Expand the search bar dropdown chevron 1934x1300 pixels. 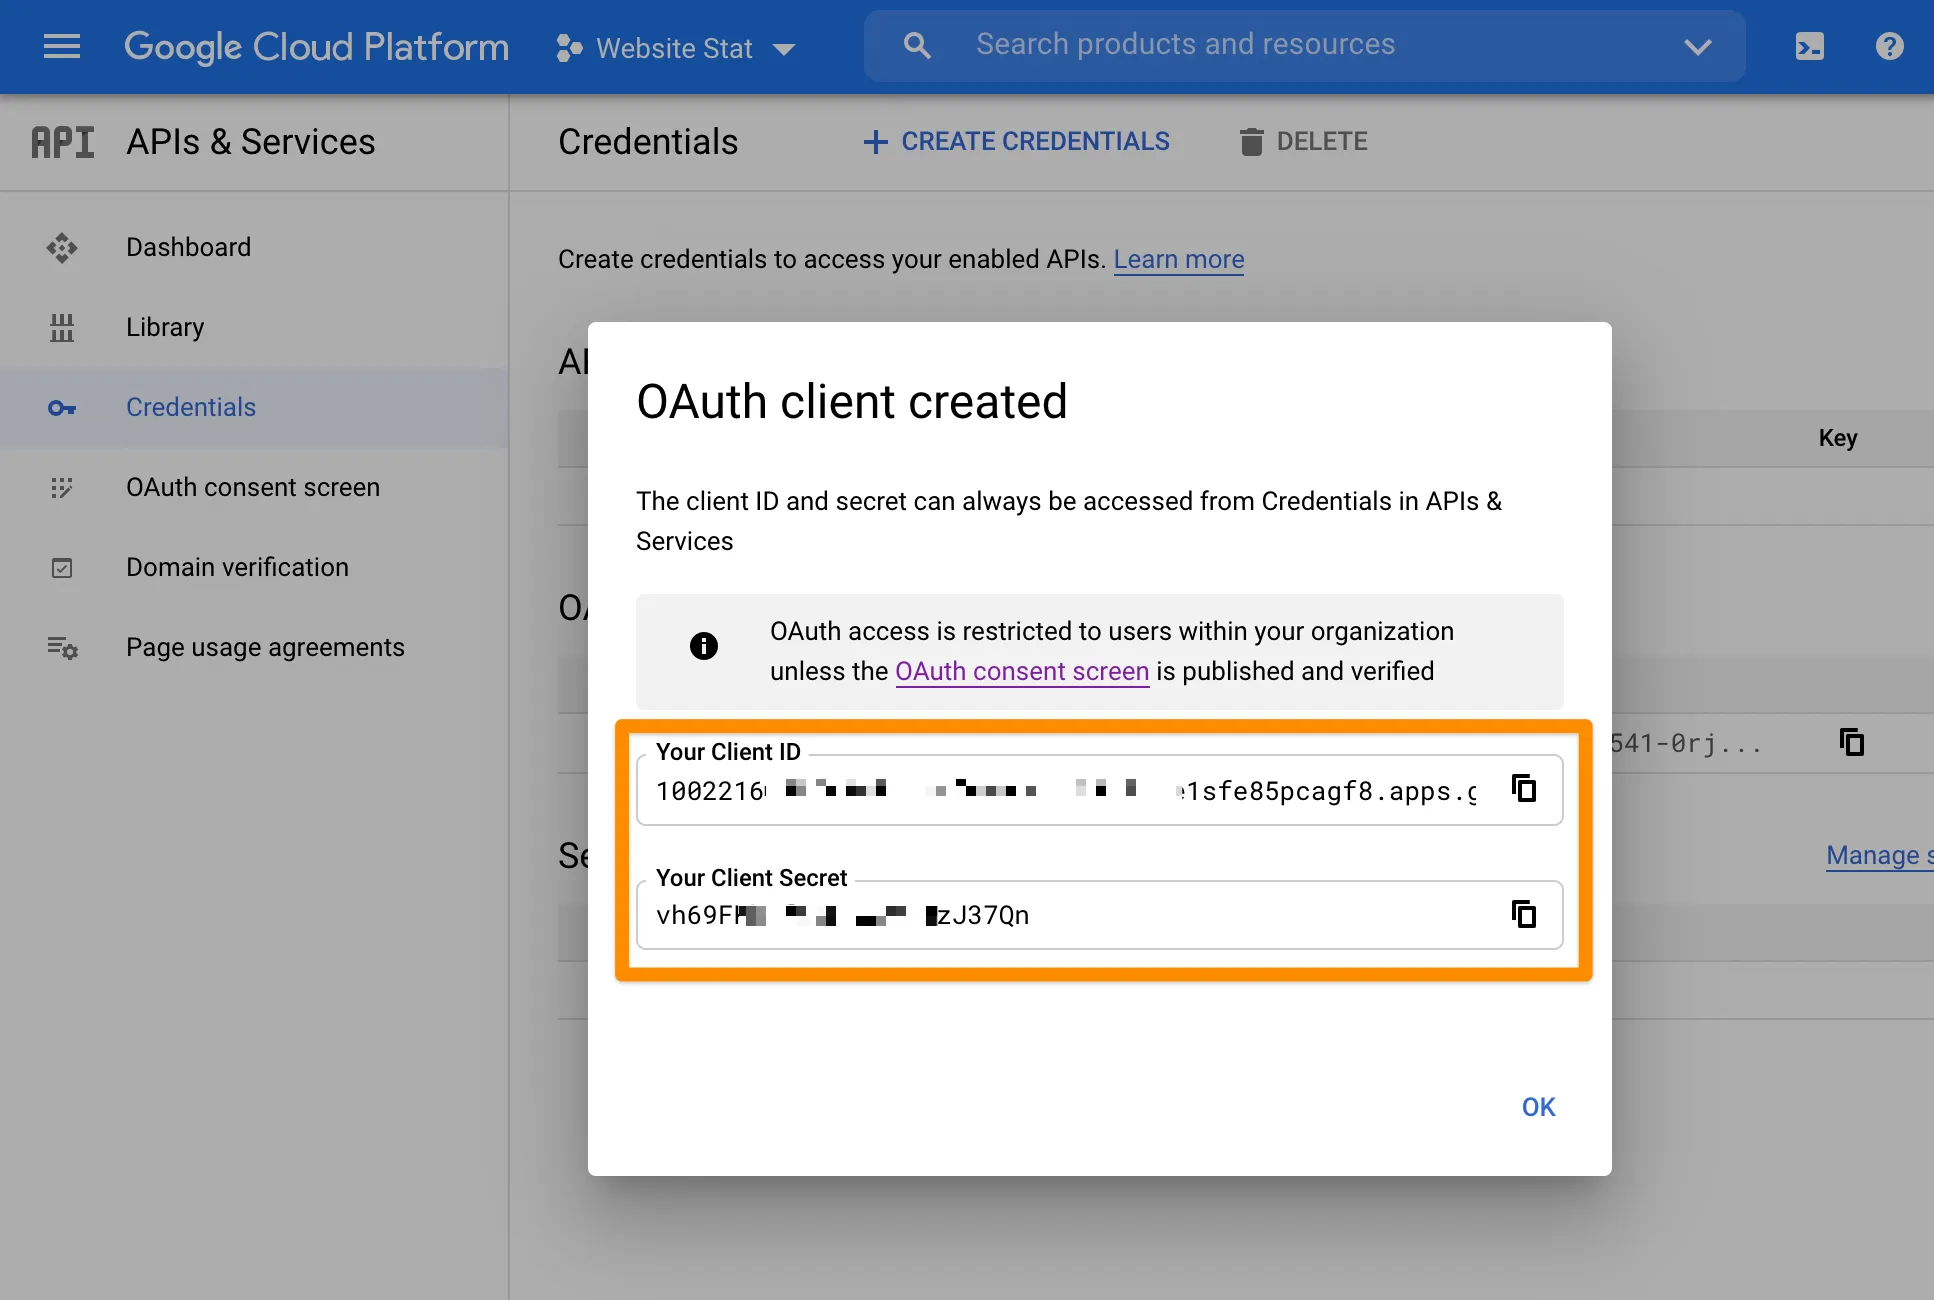coord(1697,46)
